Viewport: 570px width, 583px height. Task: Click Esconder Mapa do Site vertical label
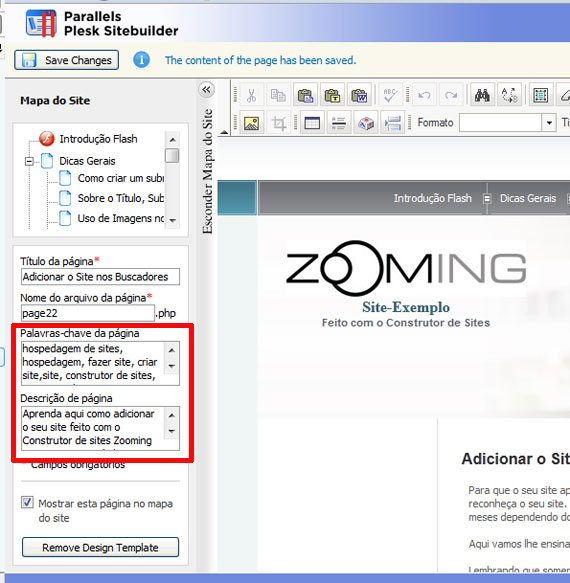pos(207,171)
